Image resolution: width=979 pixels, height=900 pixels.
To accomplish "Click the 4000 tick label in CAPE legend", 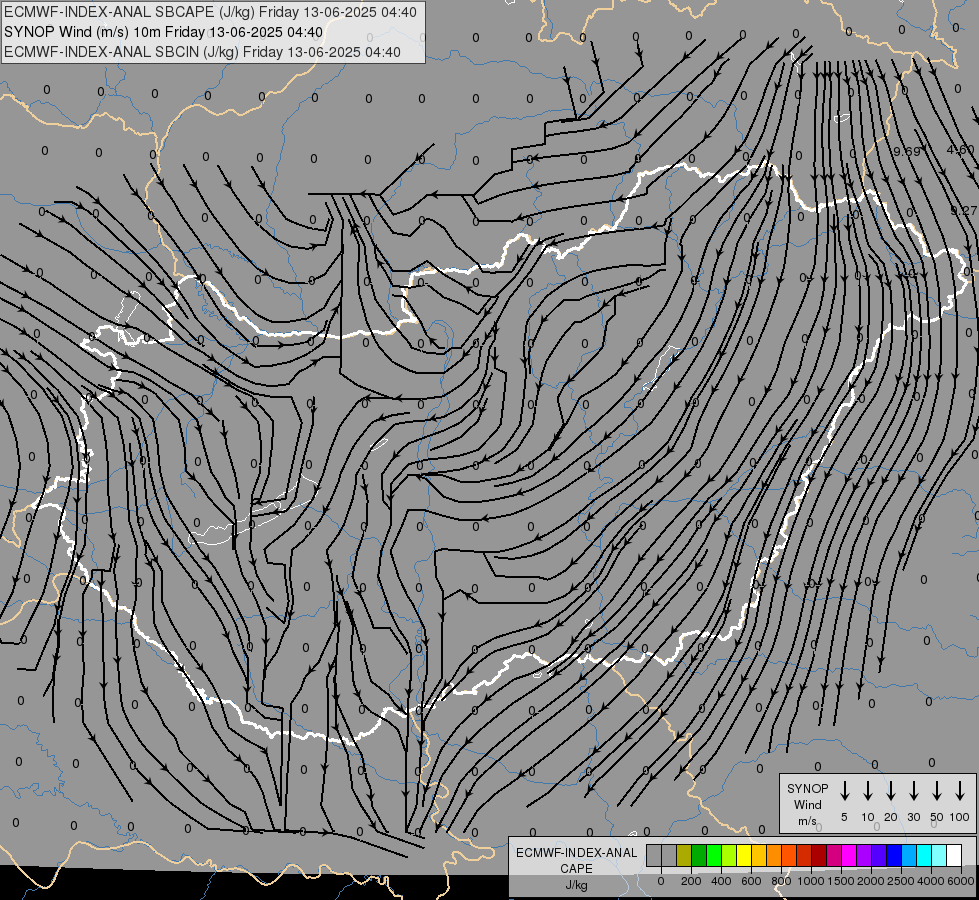I will 931,881.
